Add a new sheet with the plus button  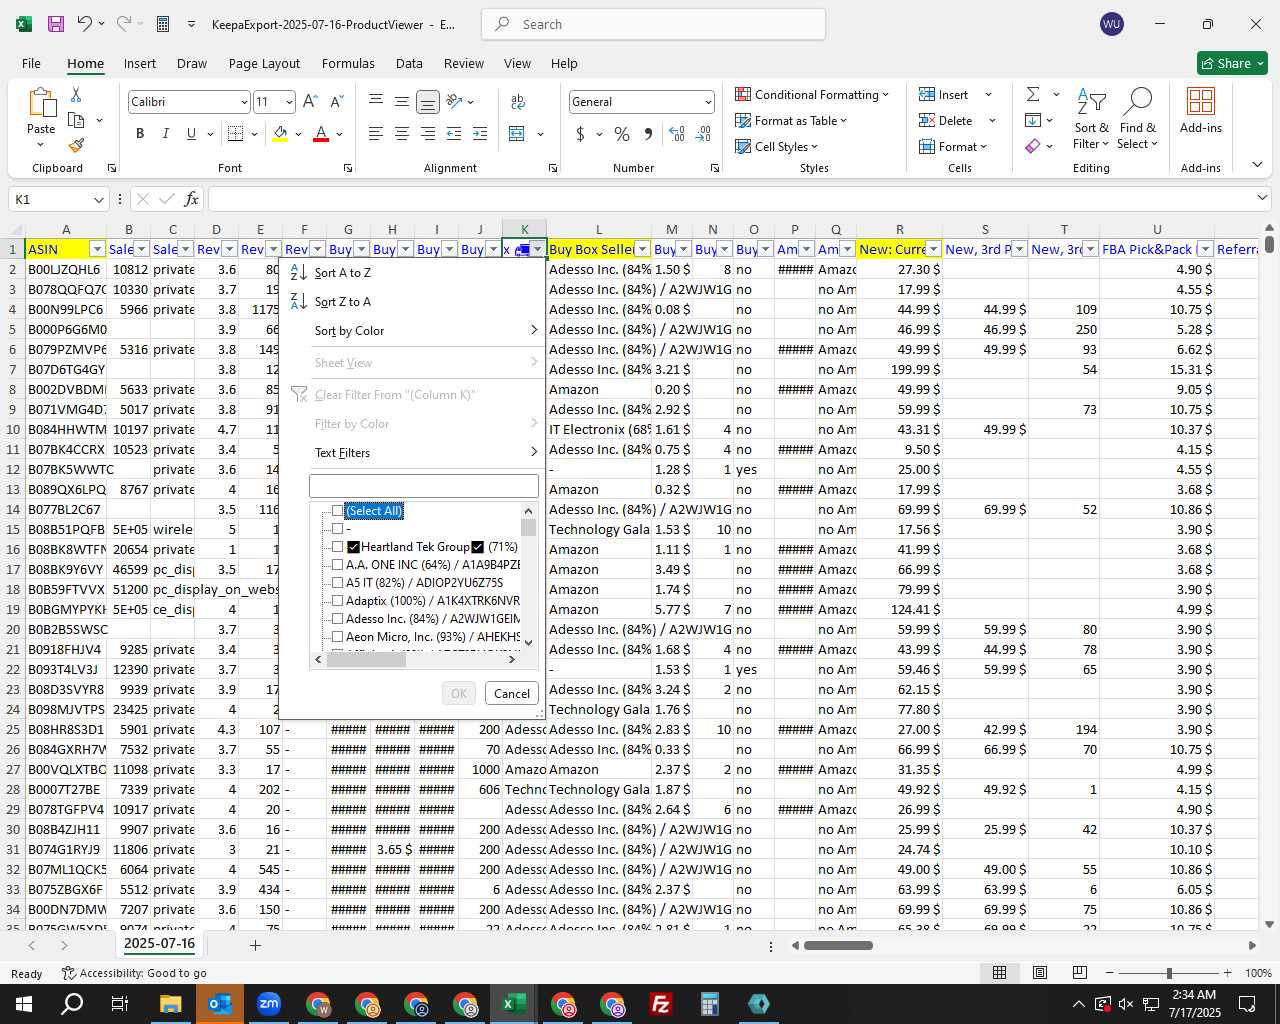pyautogui.click(x=255, y=945)
